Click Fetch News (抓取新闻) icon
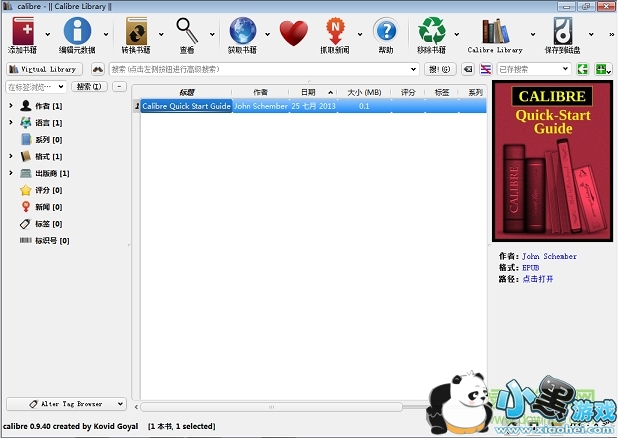 coord(342,31)
